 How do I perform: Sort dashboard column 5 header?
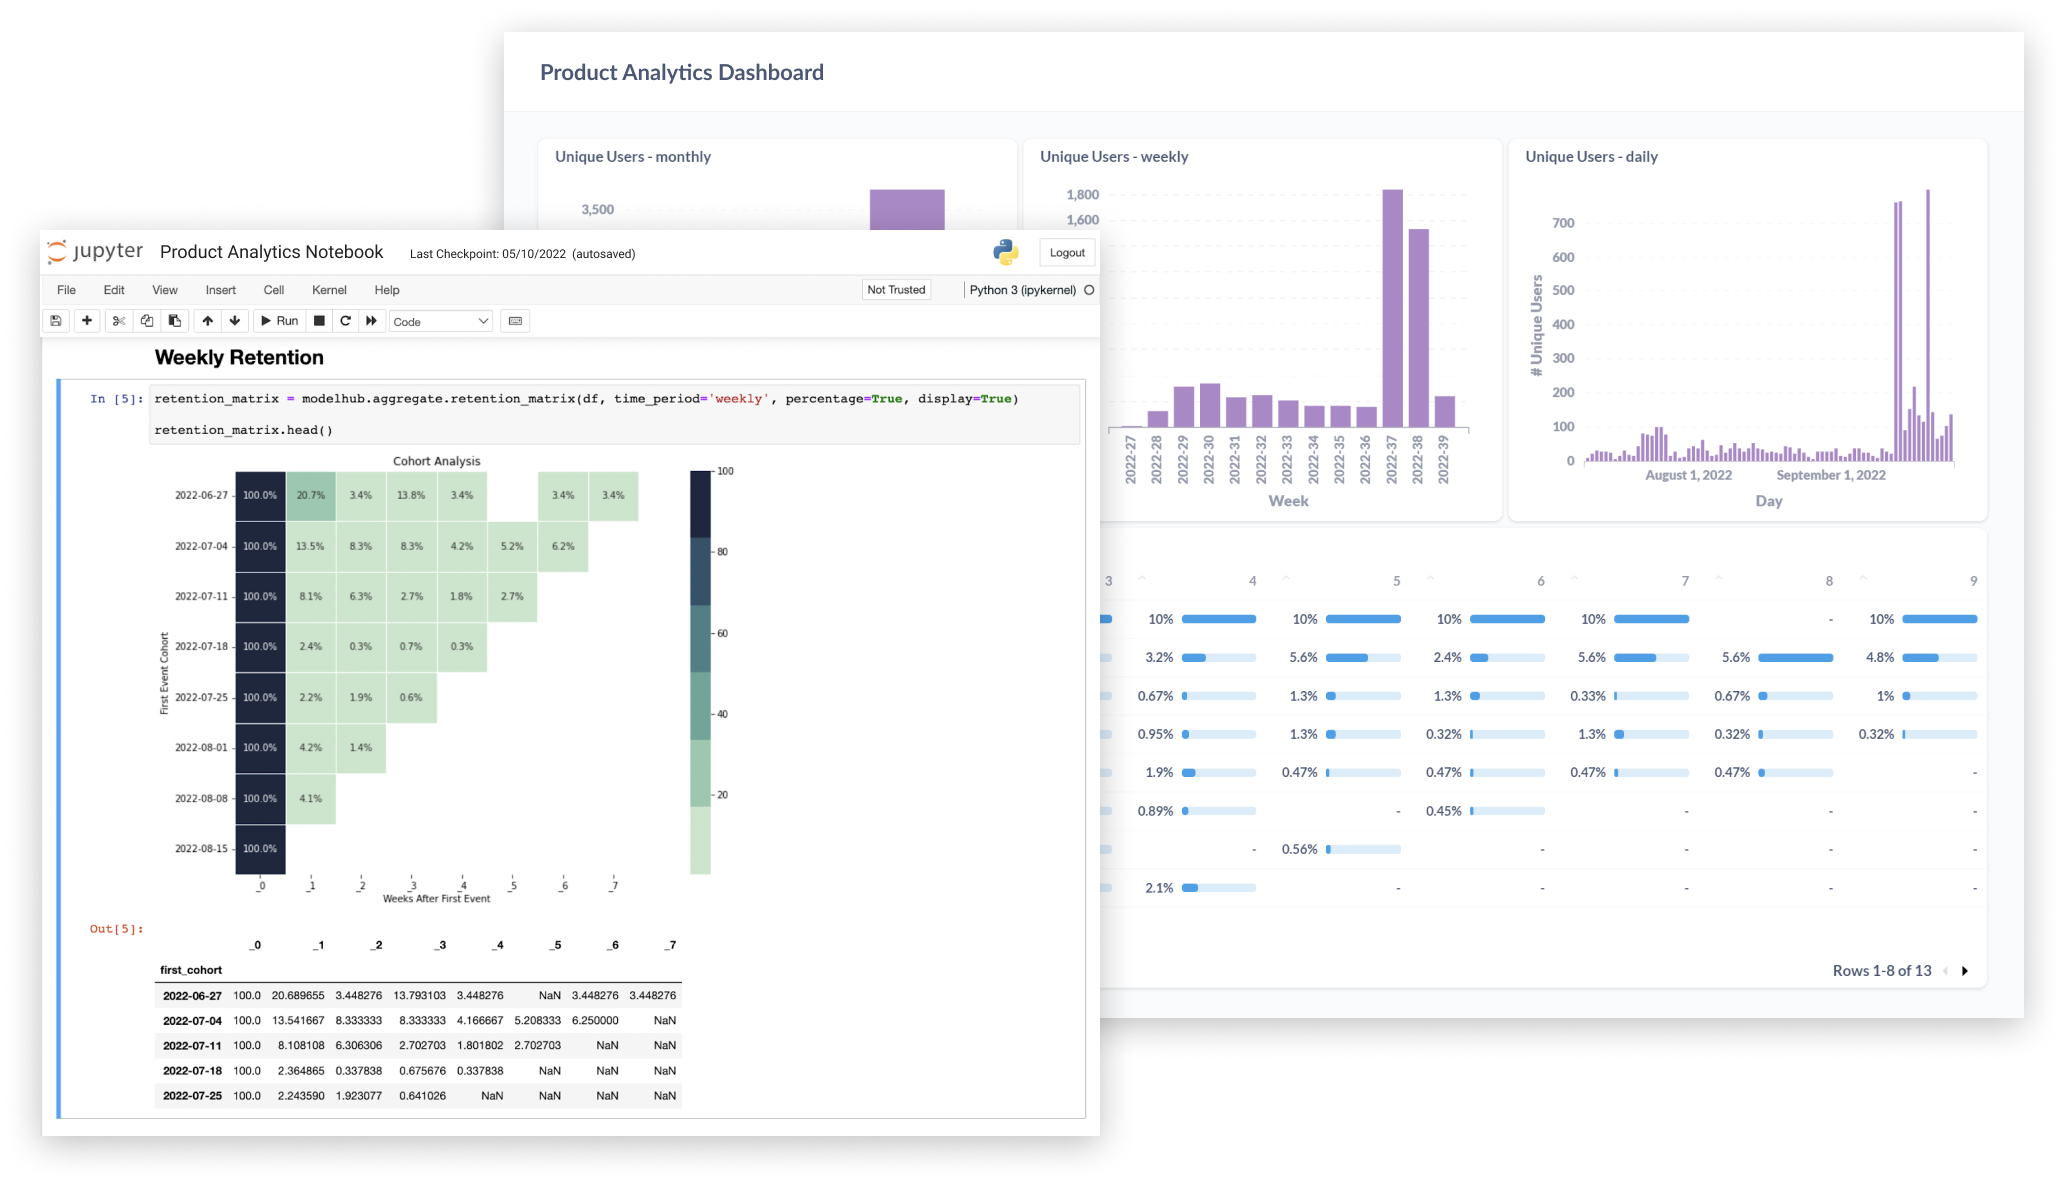(x=1396, y=581)
